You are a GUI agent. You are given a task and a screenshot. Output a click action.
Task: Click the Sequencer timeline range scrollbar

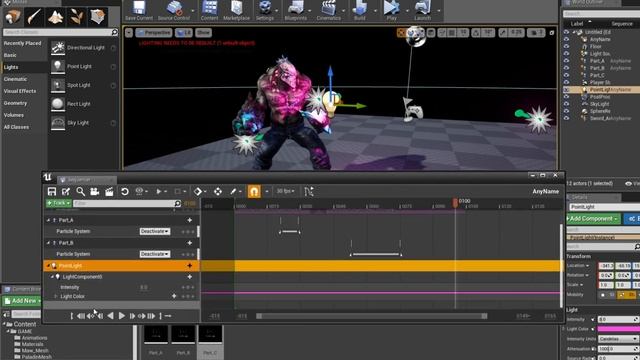[371, 316]
